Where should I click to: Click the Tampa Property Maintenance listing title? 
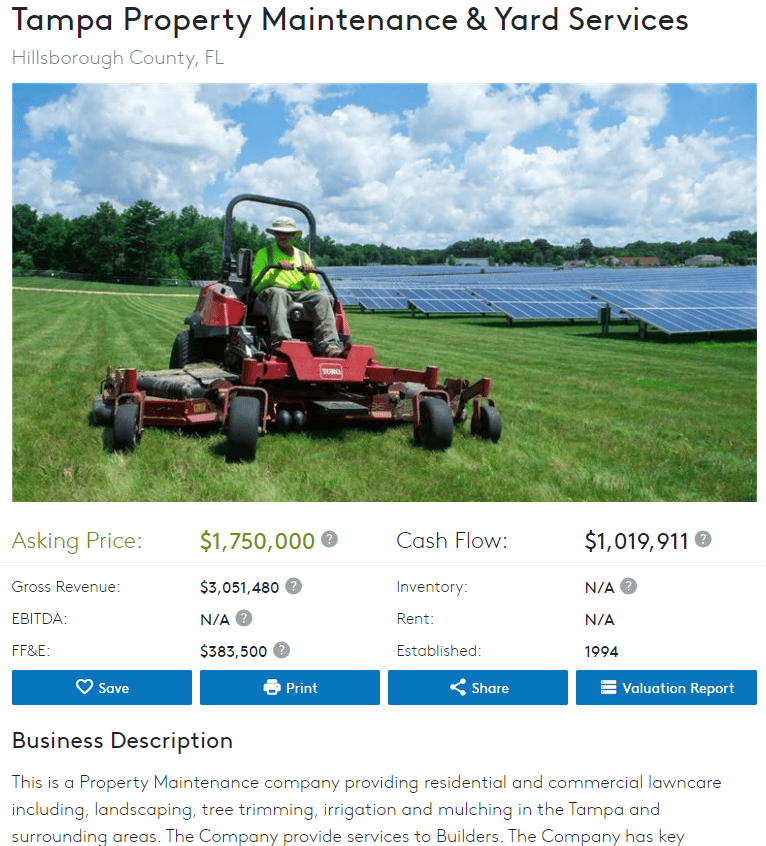(x=350, y=20)
